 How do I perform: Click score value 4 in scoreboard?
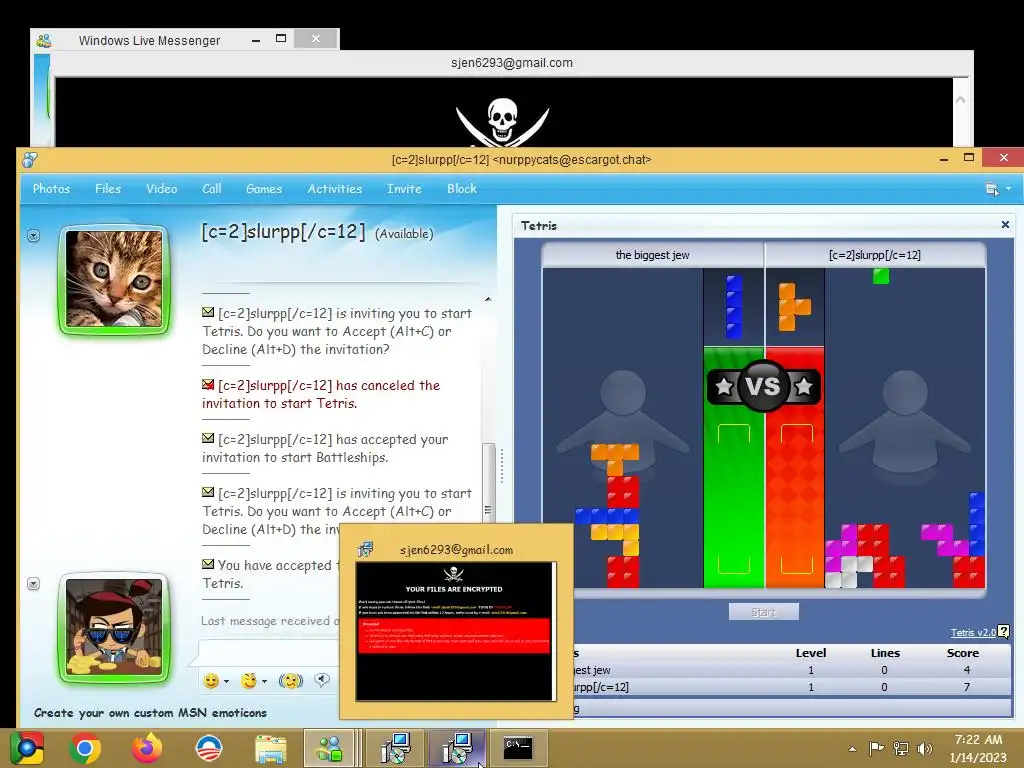(967, 670)
